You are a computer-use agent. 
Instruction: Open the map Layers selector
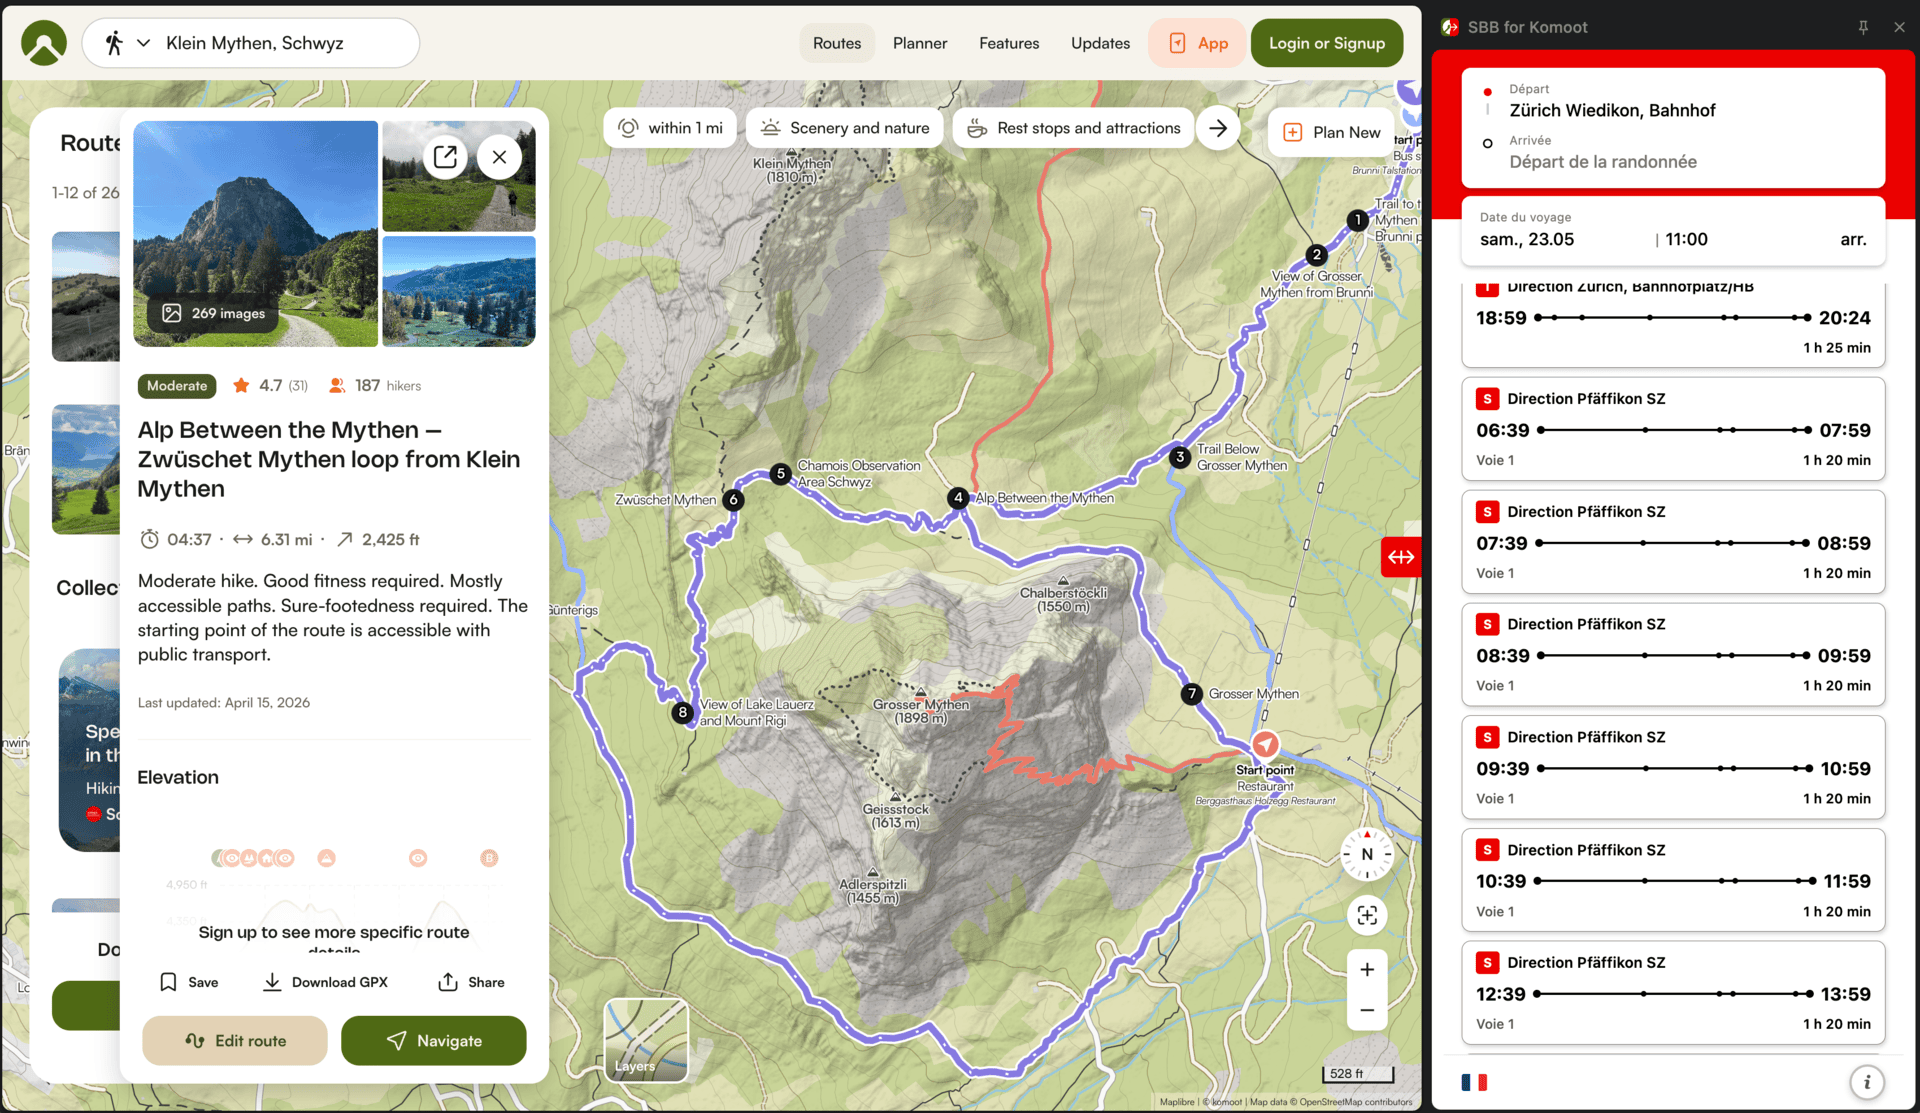click(x=646, y=1040)
